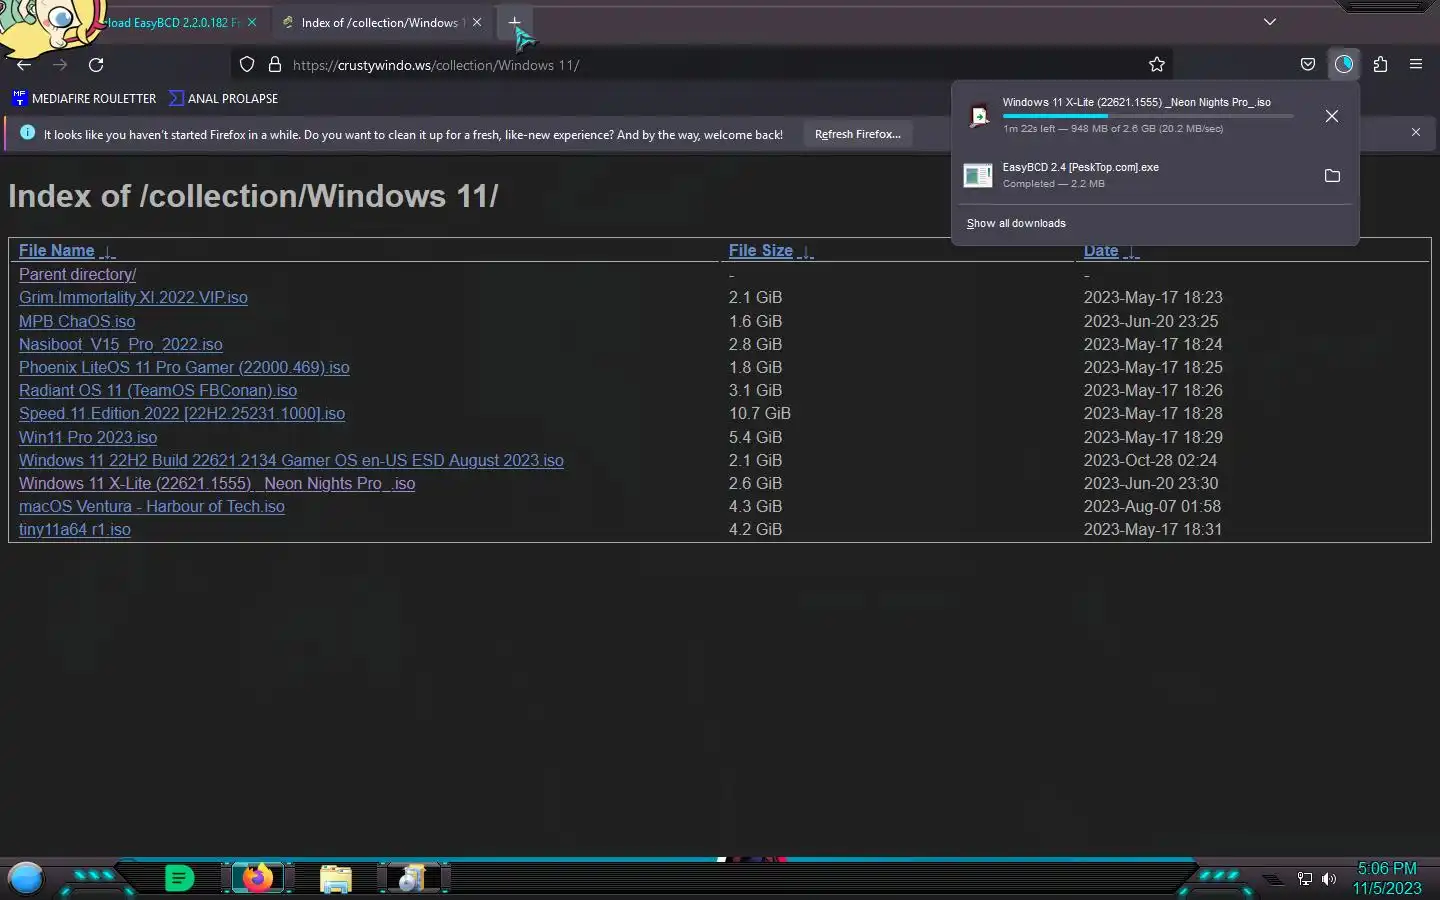Click the 10.7 GiB file size cell
This screenshot has width=1440, height=900.
(760, 413)
